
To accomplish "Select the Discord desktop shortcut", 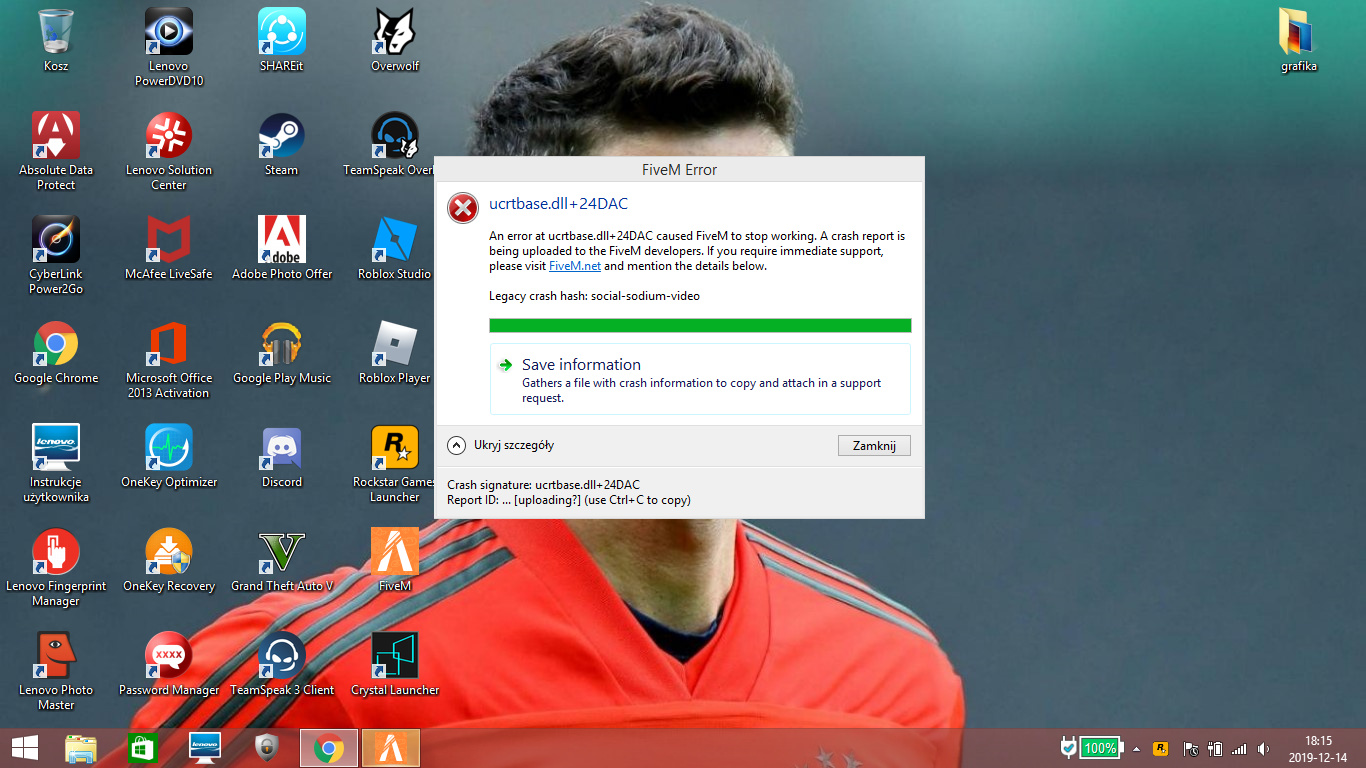I will coord(282,457).
